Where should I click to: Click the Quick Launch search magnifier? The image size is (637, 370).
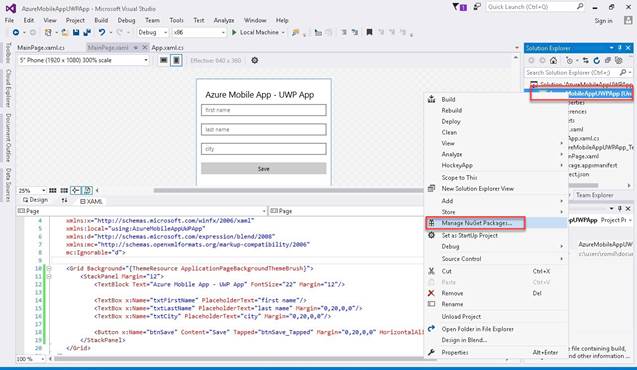[x=580, y=6]
